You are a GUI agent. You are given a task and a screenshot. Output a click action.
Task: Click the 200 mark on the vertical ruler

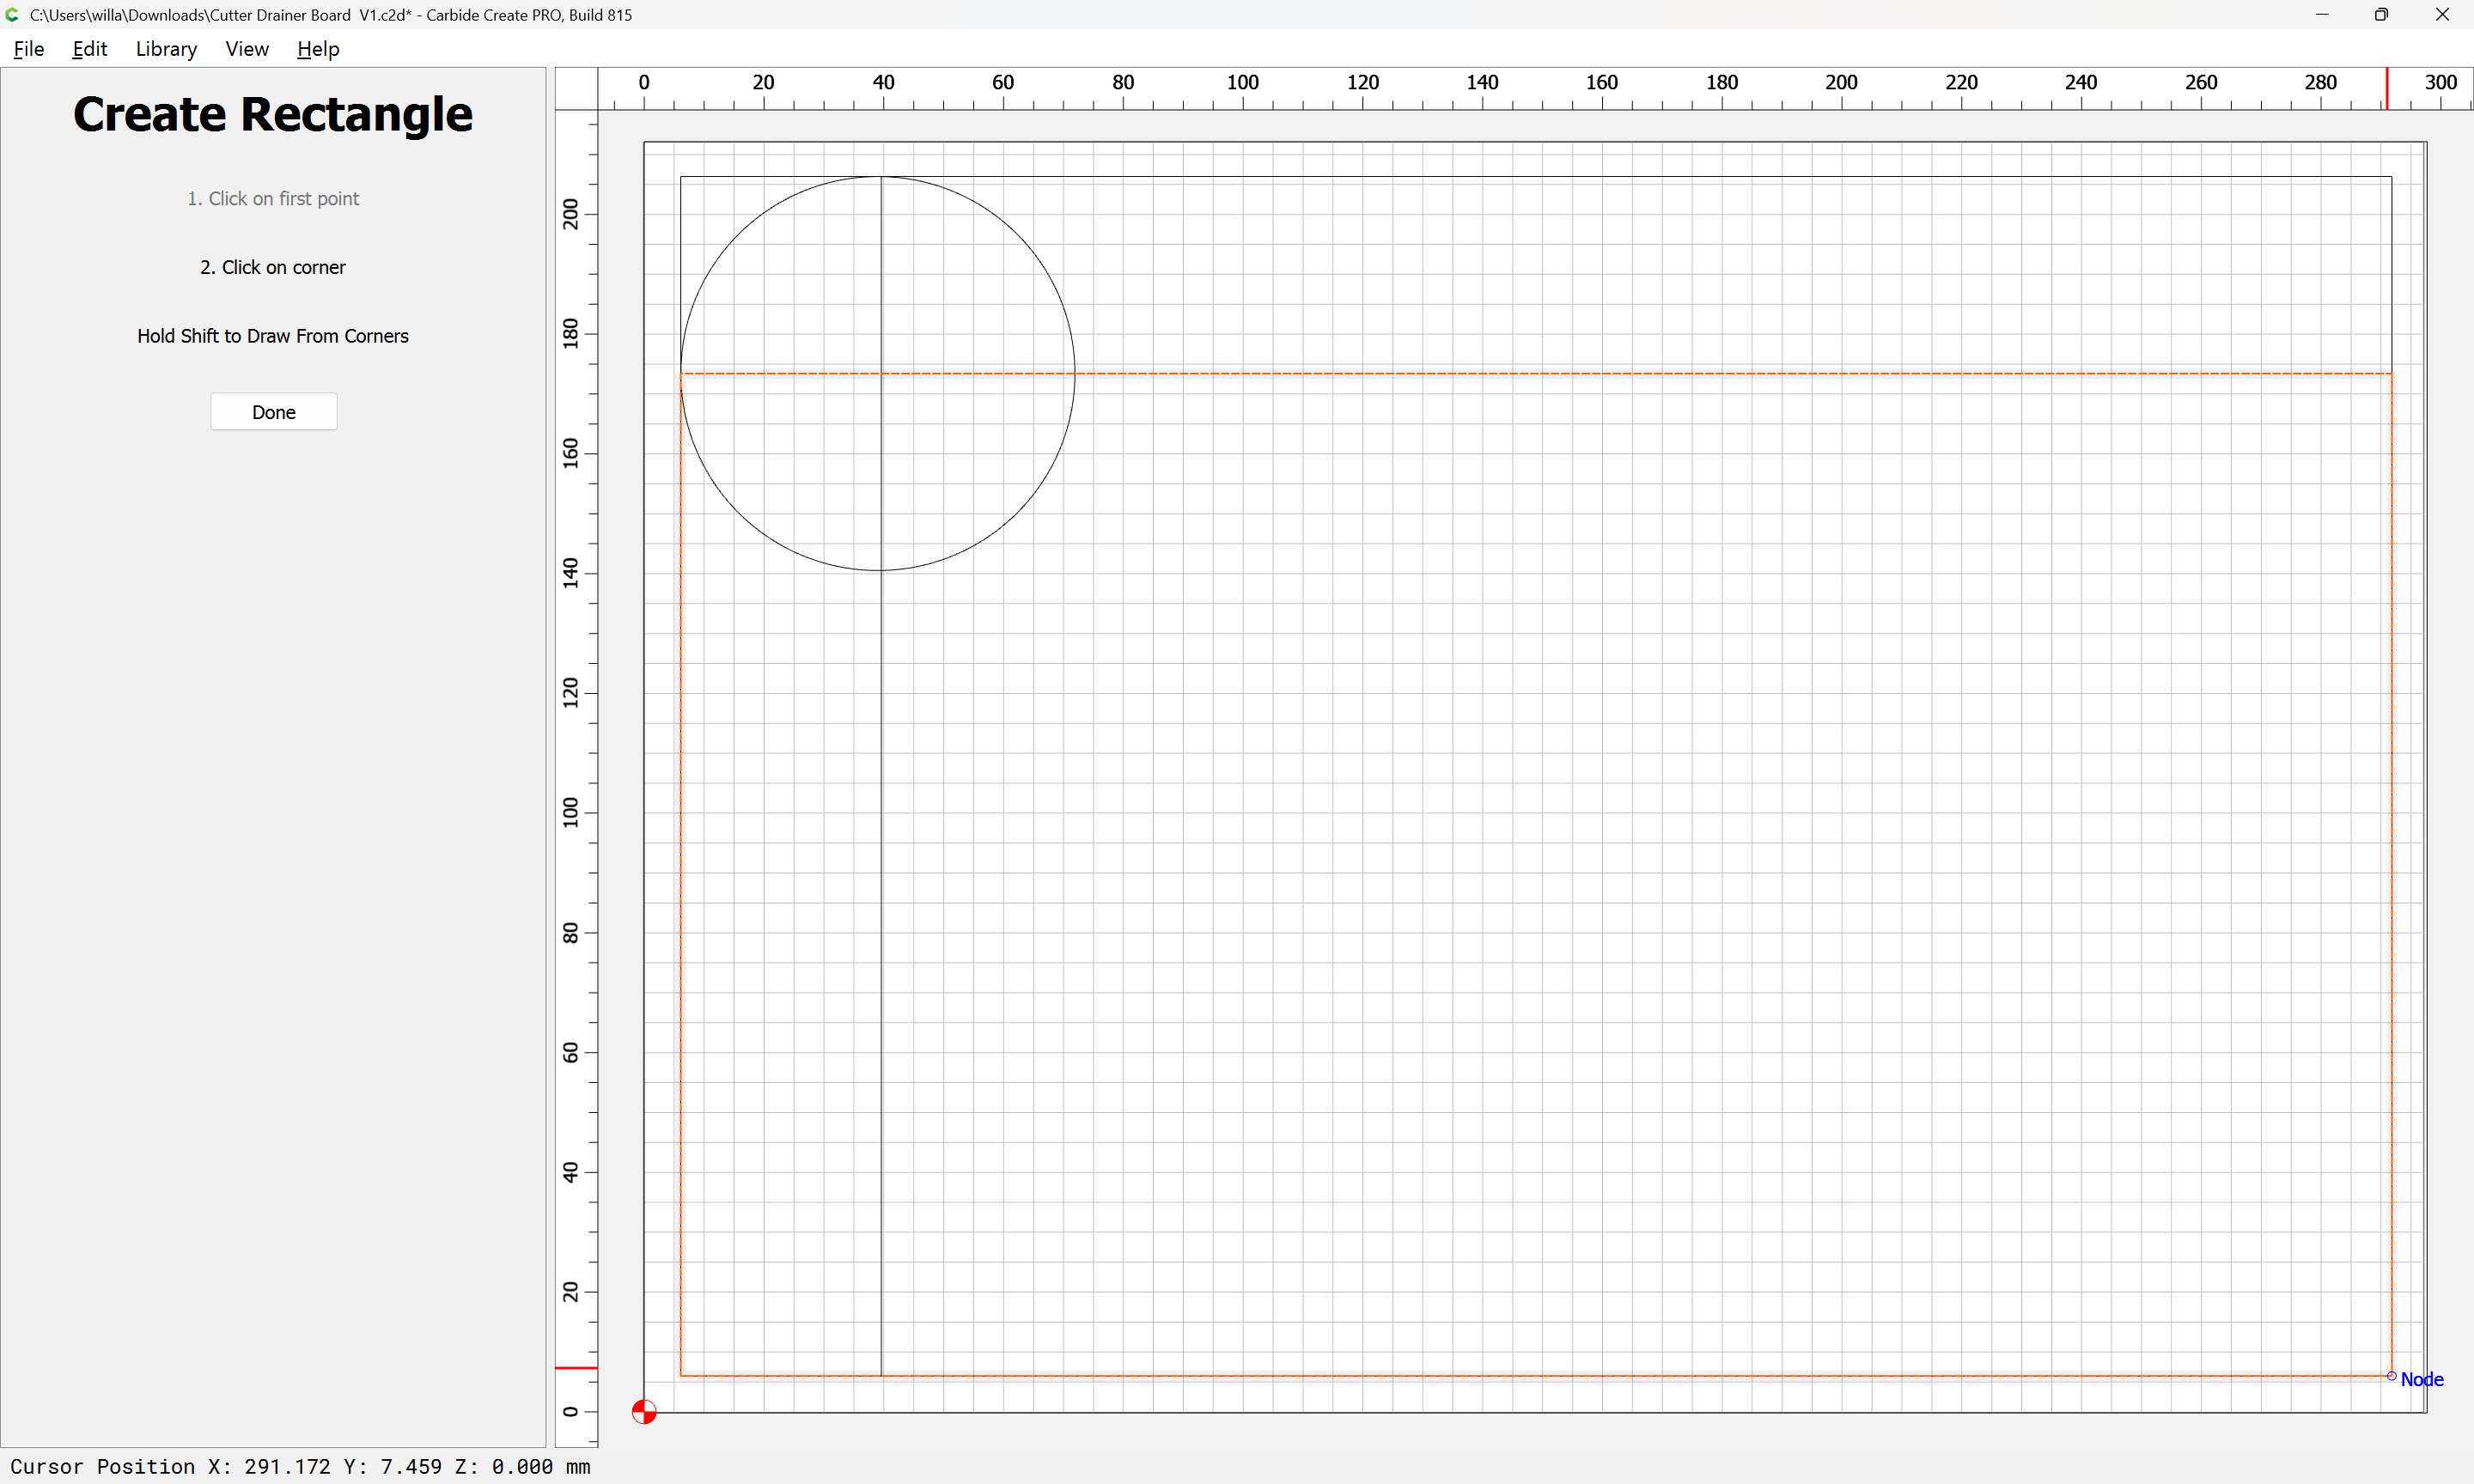tap(571, 214)
